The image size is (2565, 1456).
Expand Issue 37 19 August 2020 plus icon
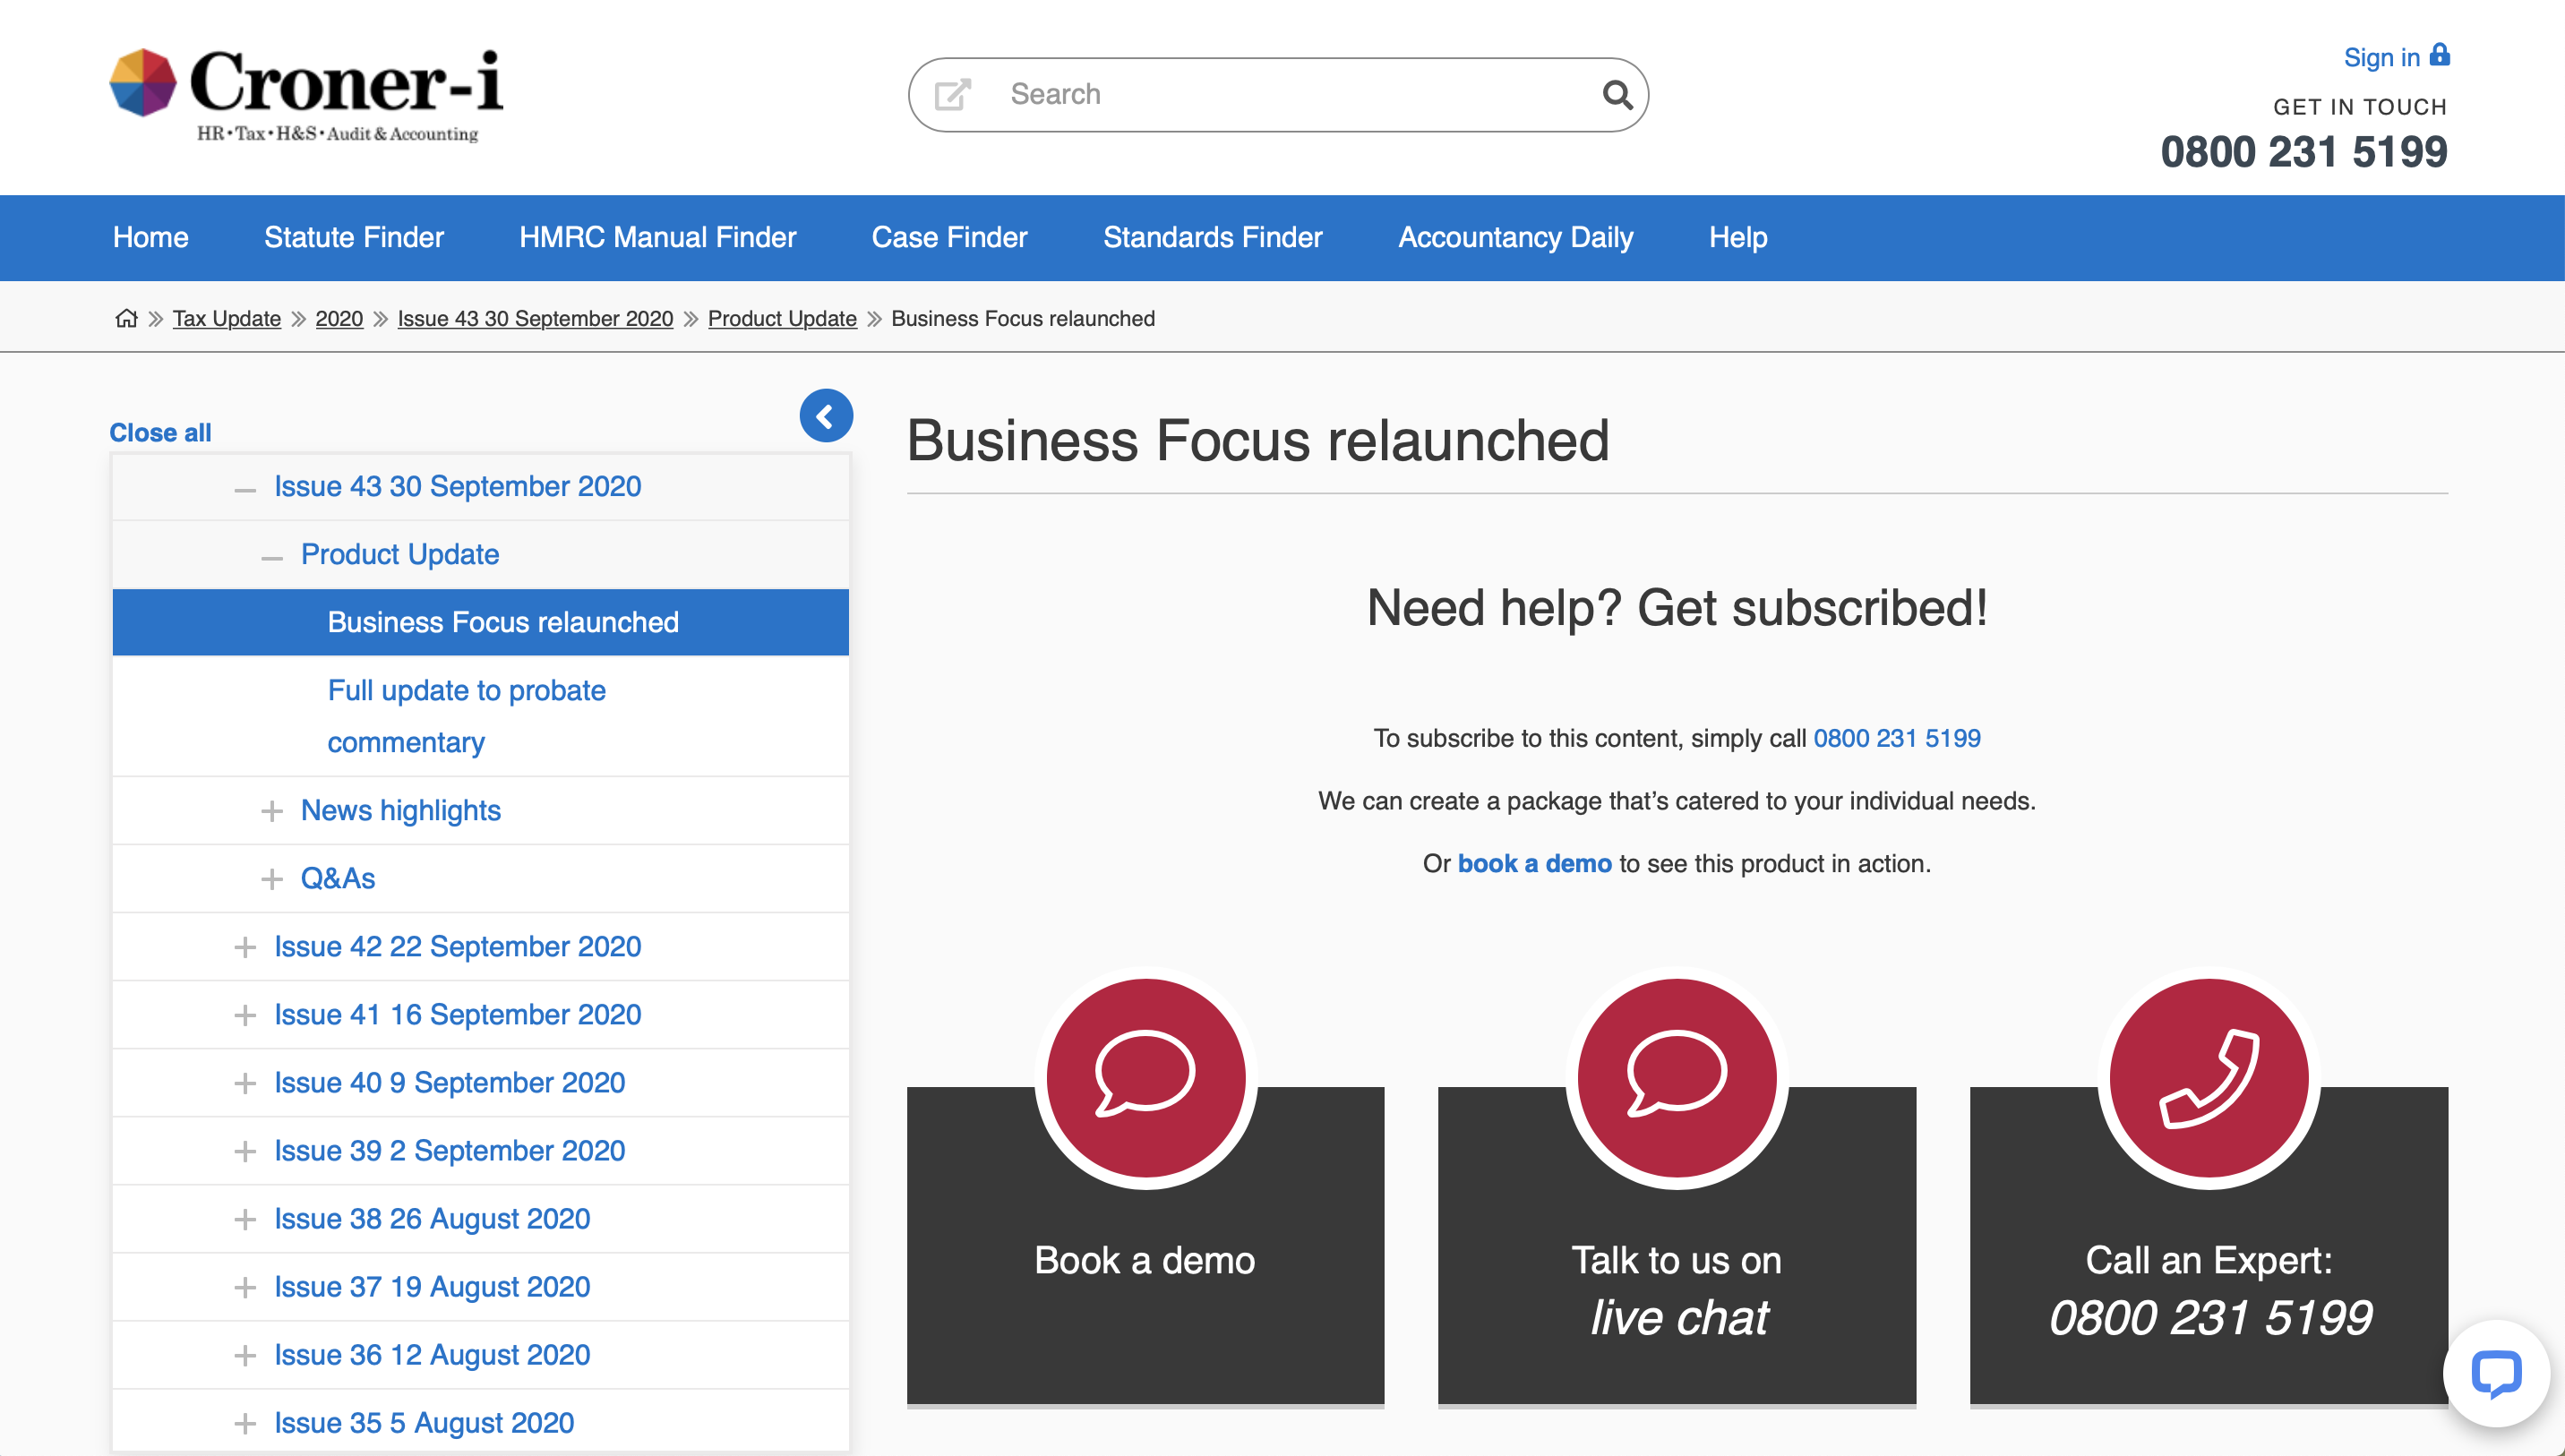(245, 1287)
